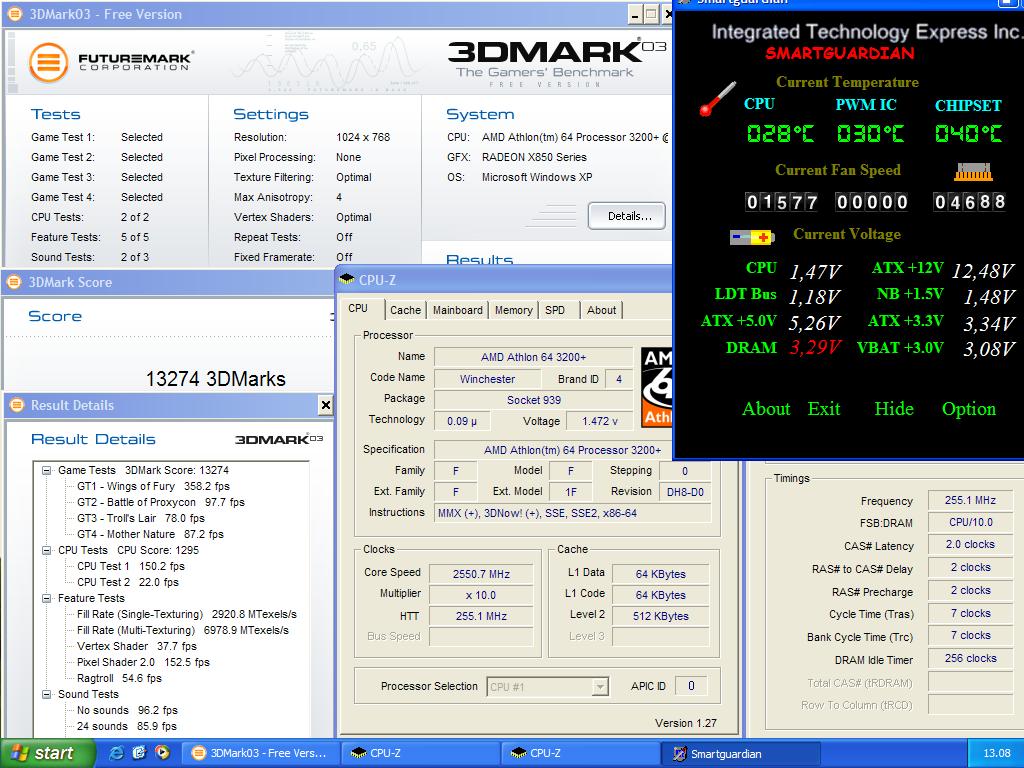Image resolution: width=1024 pixels, height=768 pixels.
Task: Click the CPU-Z window title chip icon
Action: [347, 280]
